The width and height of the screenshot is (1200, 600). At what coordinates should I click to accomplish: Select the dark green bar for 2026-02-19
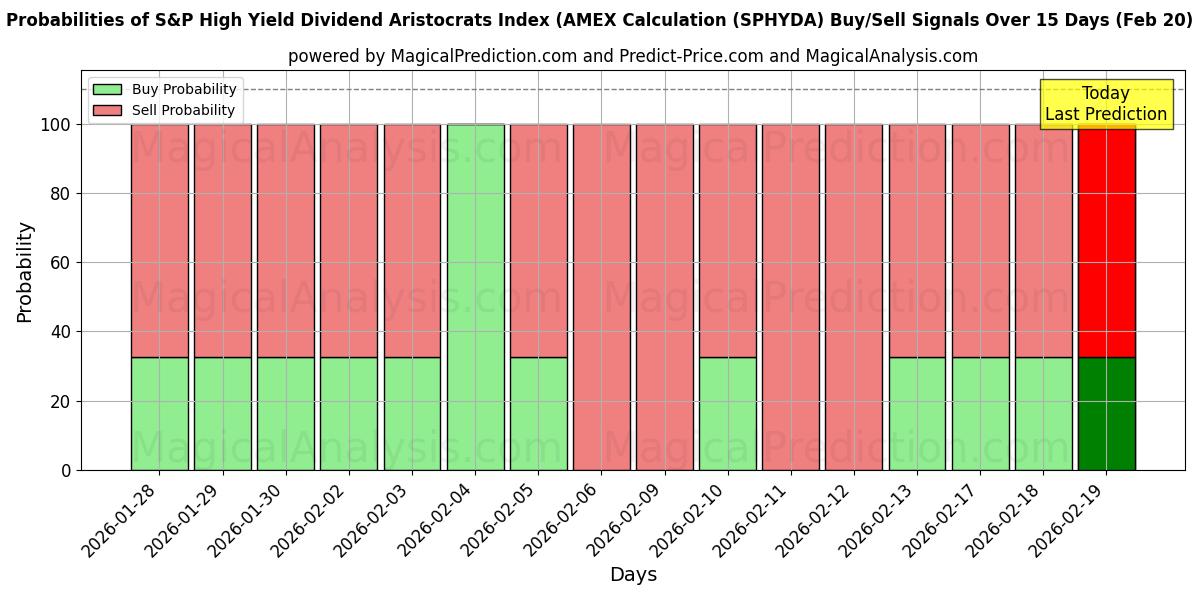tap(1105, 410)
